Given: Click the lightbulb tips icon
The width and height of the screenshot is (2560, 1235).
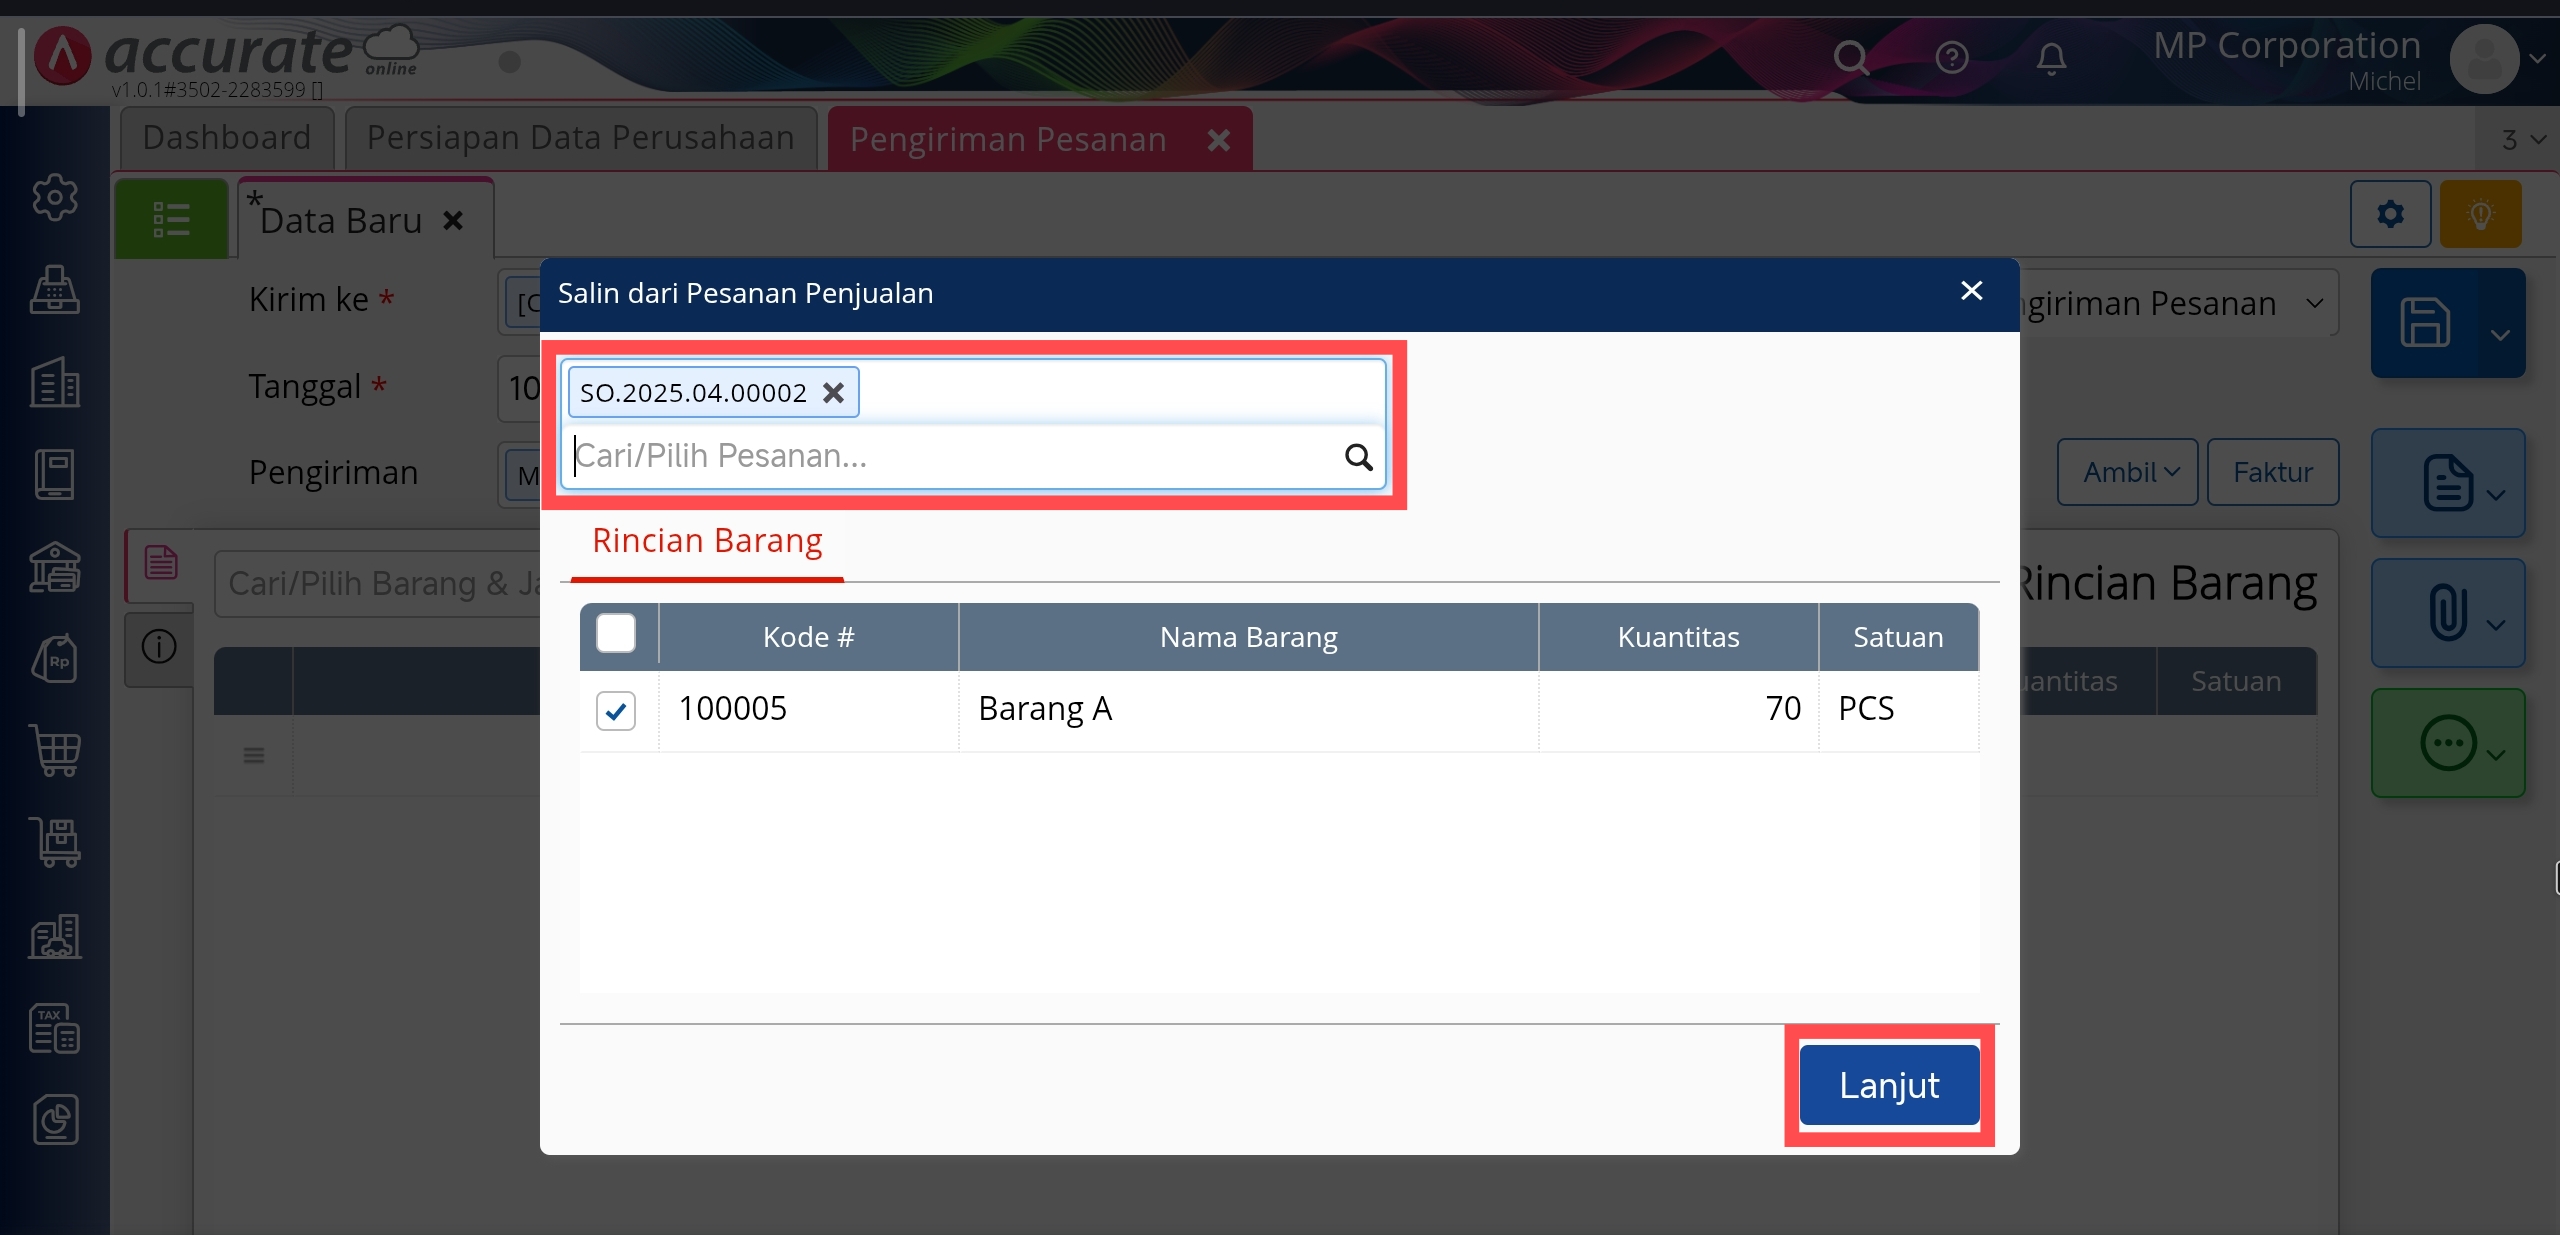Looking at the screenshot, I should click(x=2480, y=214).
